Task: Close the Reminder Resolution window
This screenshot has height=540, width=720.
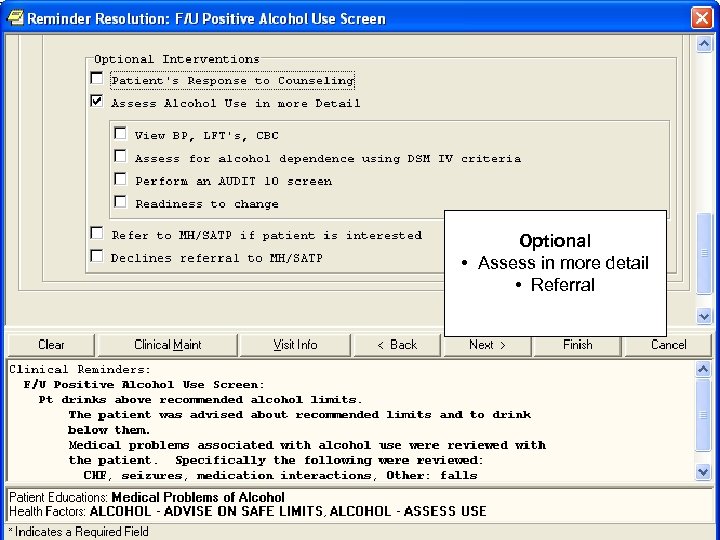Action: coord(702,18)
